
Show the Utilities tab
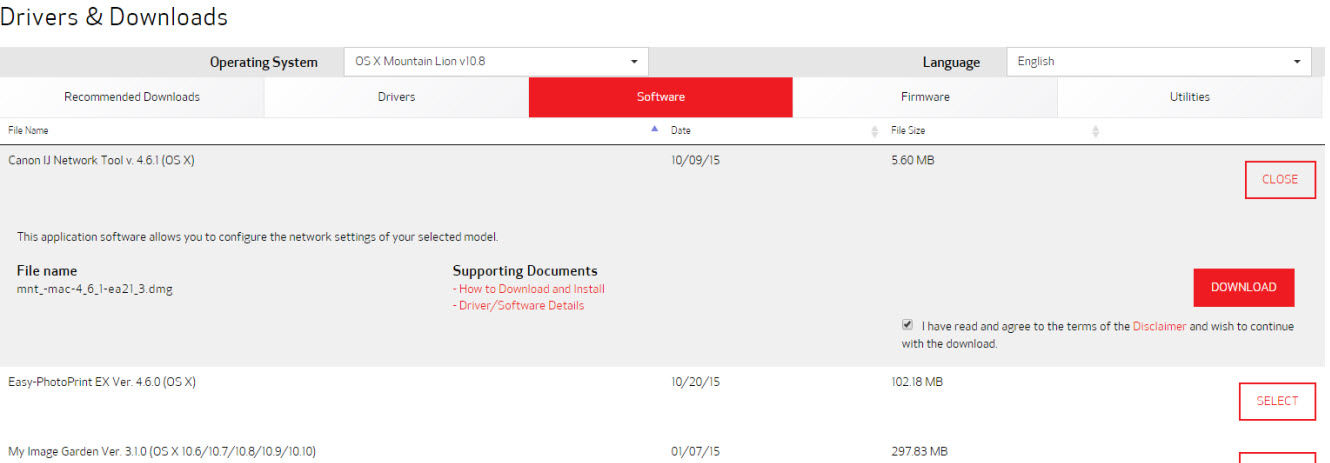(x=1189, y=97)
